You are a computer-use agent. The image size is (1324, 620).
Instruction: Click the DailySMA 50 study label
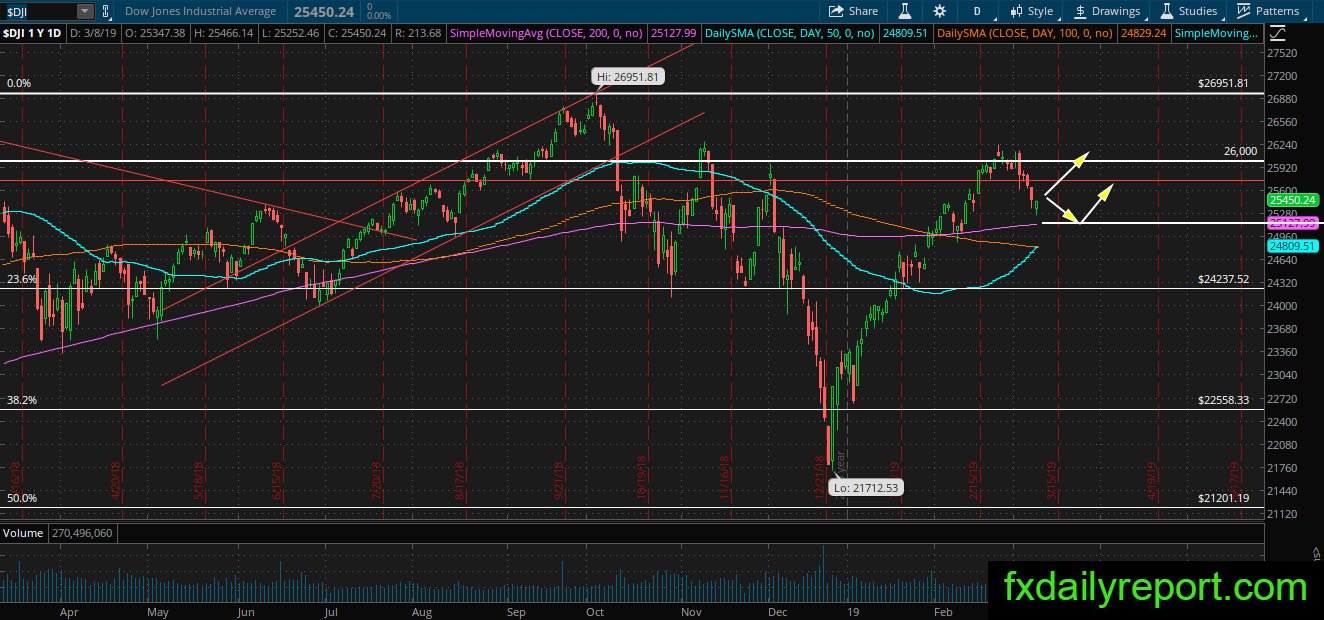(790, 33)
